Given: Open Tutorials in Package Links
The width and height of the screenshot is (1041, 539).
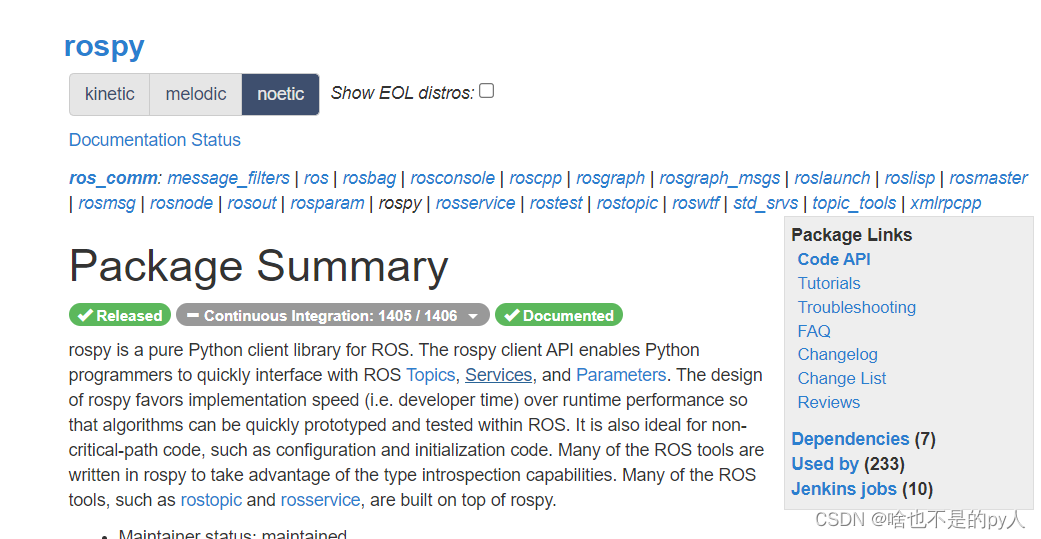Looking at the screenshot, I should click(829, 283).
